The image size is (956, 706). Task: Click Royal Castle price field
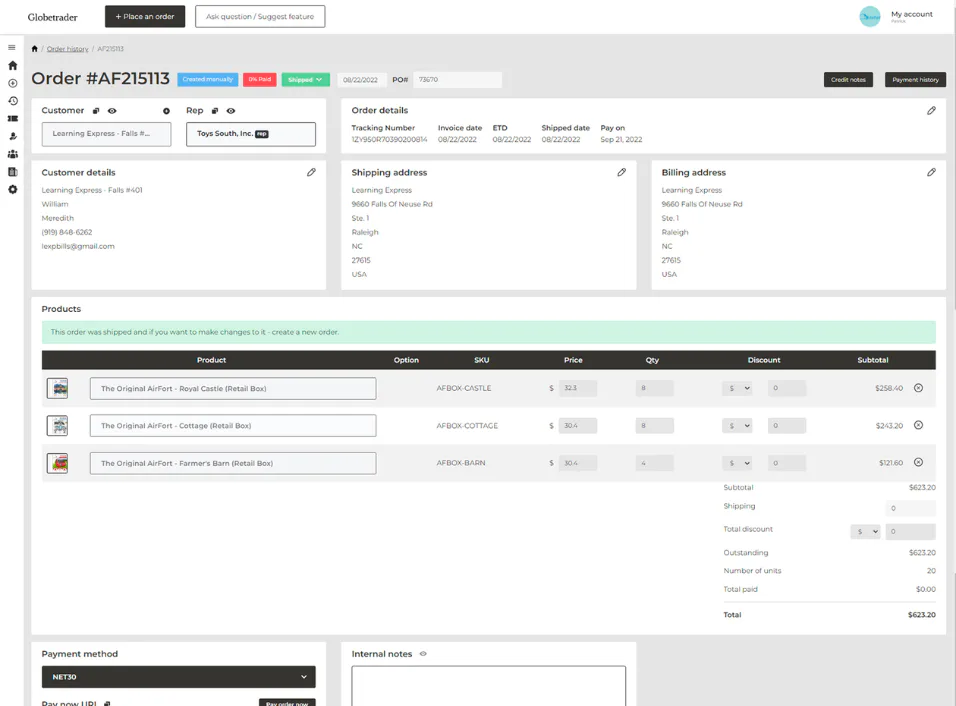pos(577,388)
